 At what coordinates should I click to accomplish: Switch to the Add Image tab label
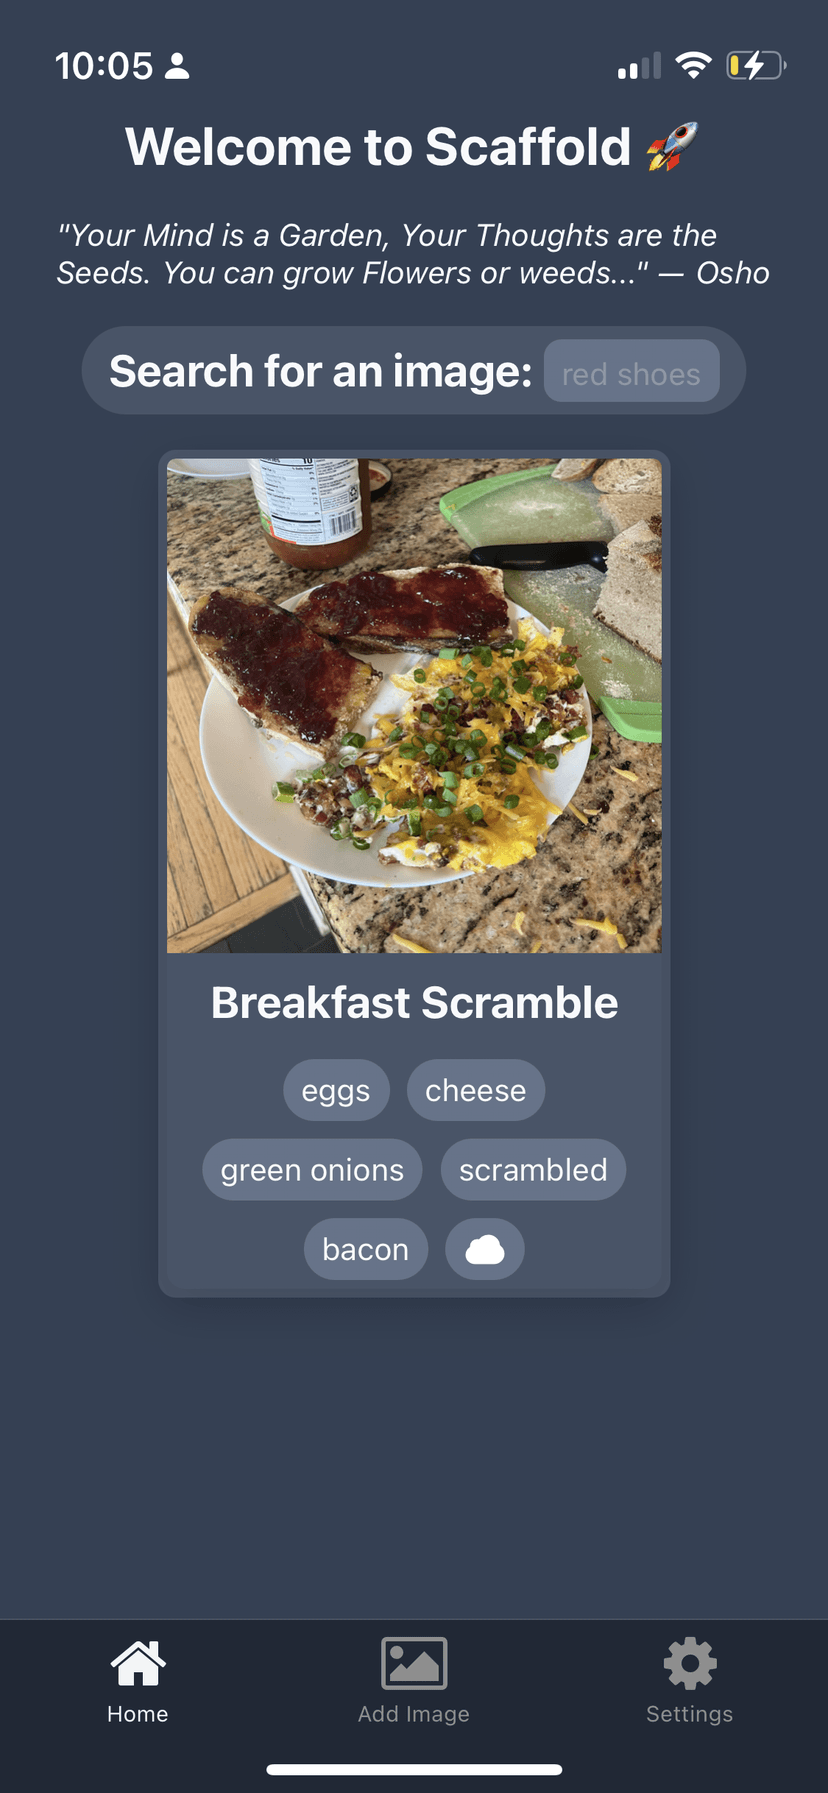(x=414, y=1714)
